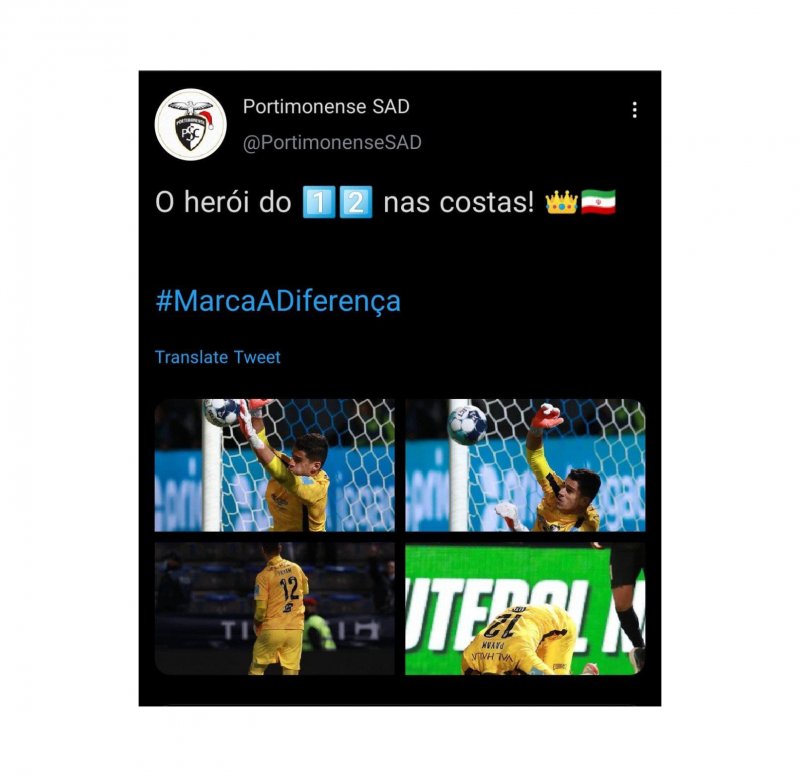Open the Portimonense SAD profile avatar

(190, 124)
